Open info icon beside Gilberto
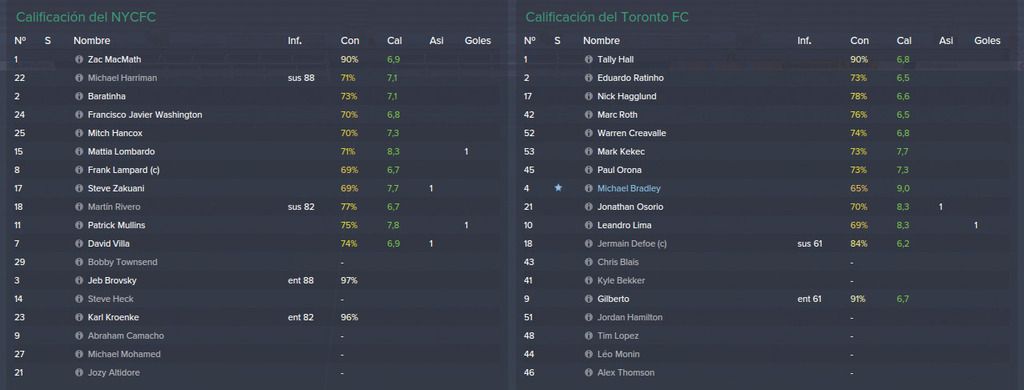The height and width of the screenshot is (390, 1024). click(x=588, y=299)
